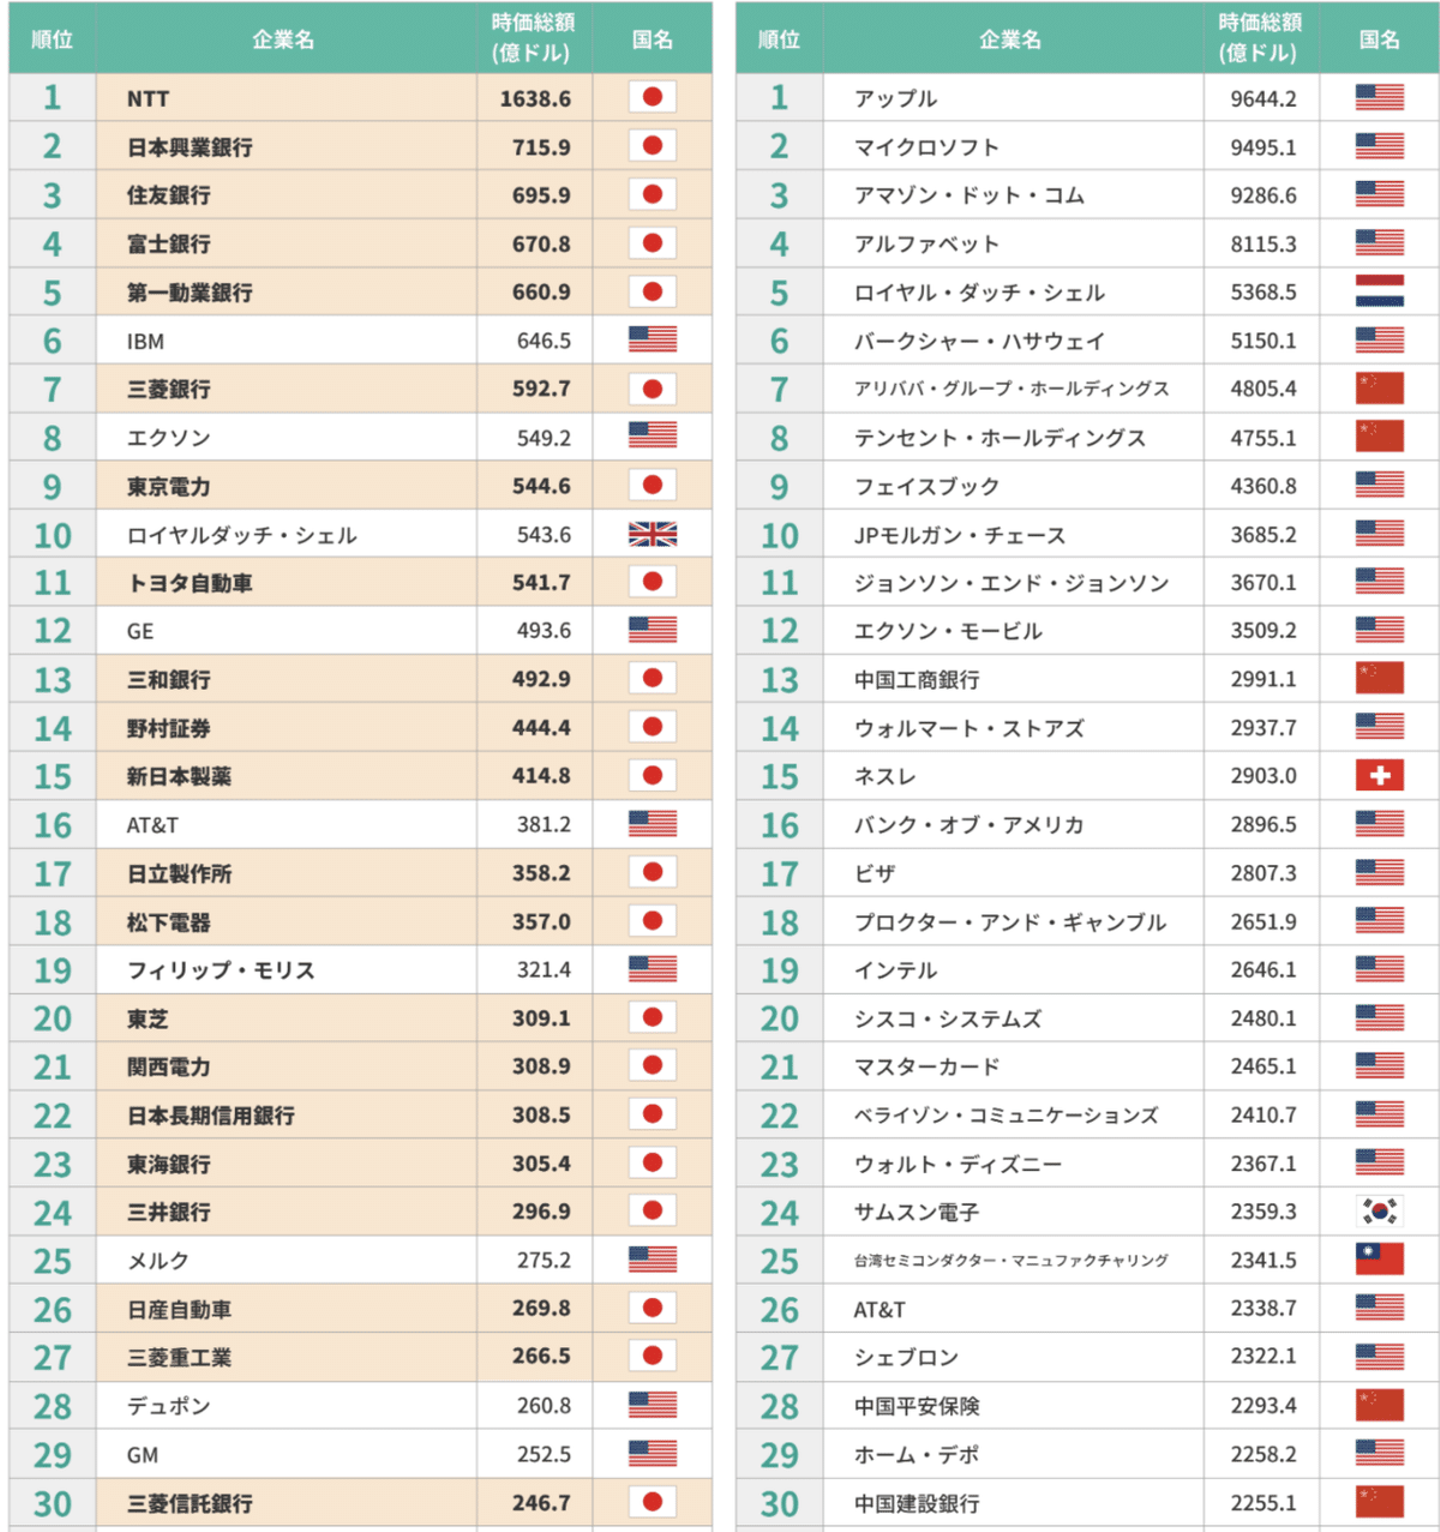Screen dimensions: 1440x1532
Task: Click the Japan flag in the 三菱信託銀行 row
Action: point(653,1501)
